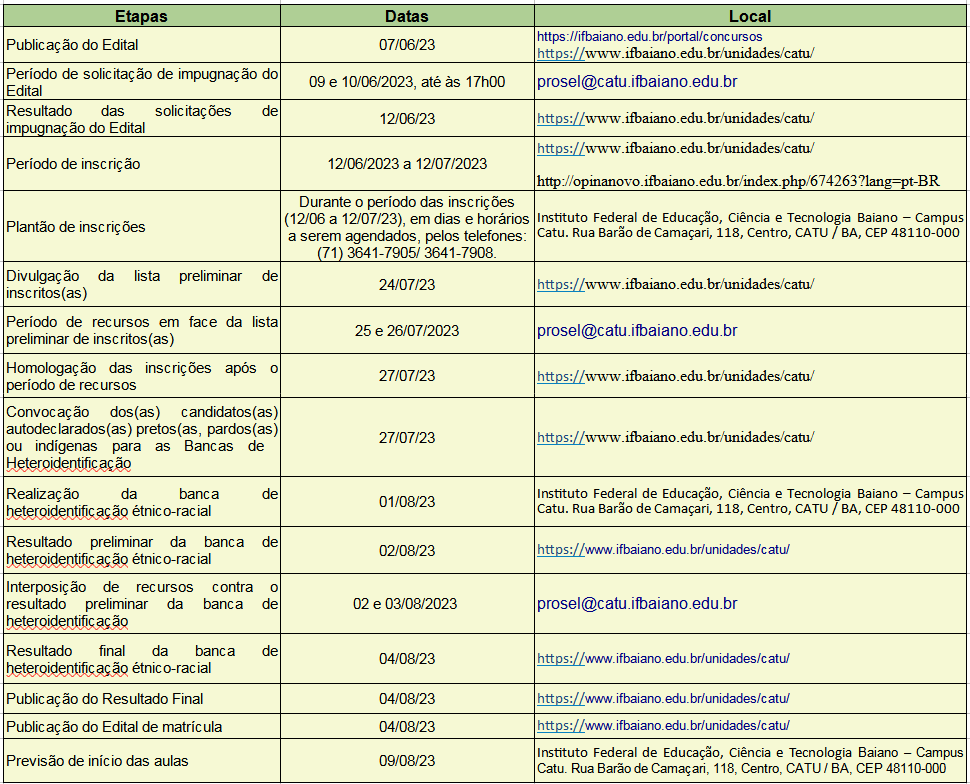Open the opinanovo.ifbaiano.edu.br registration form link
This screenshot has width=970, height=784.
(737, 181)
